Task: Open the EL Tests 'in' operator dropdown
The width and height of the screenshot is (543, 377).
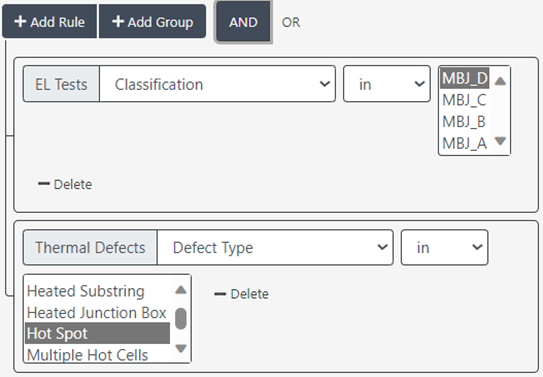Action: point(387,84)
